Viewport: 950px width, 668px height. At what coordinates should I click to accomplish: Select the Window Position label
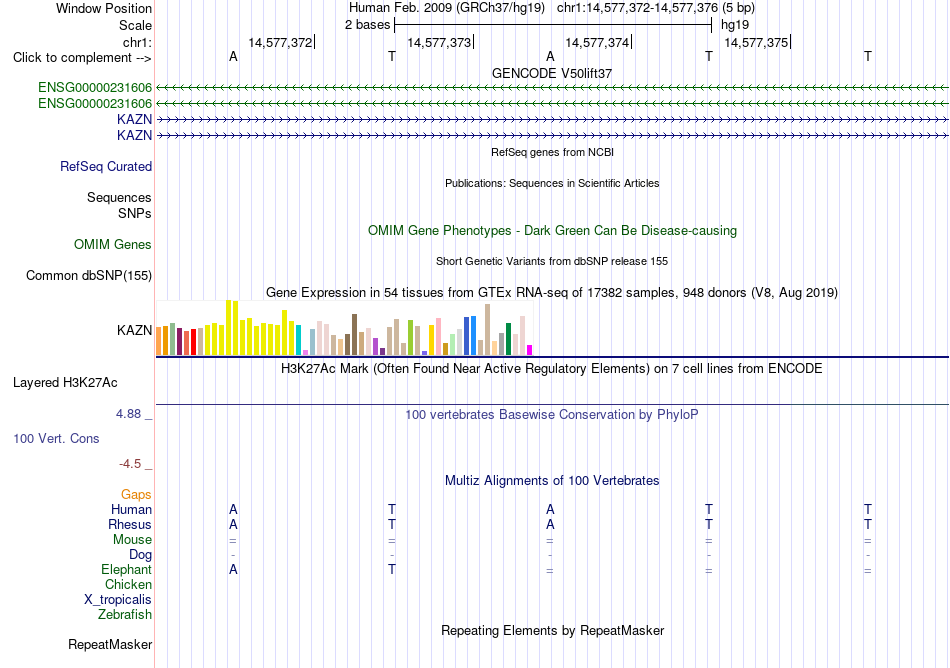pos(104,8)
